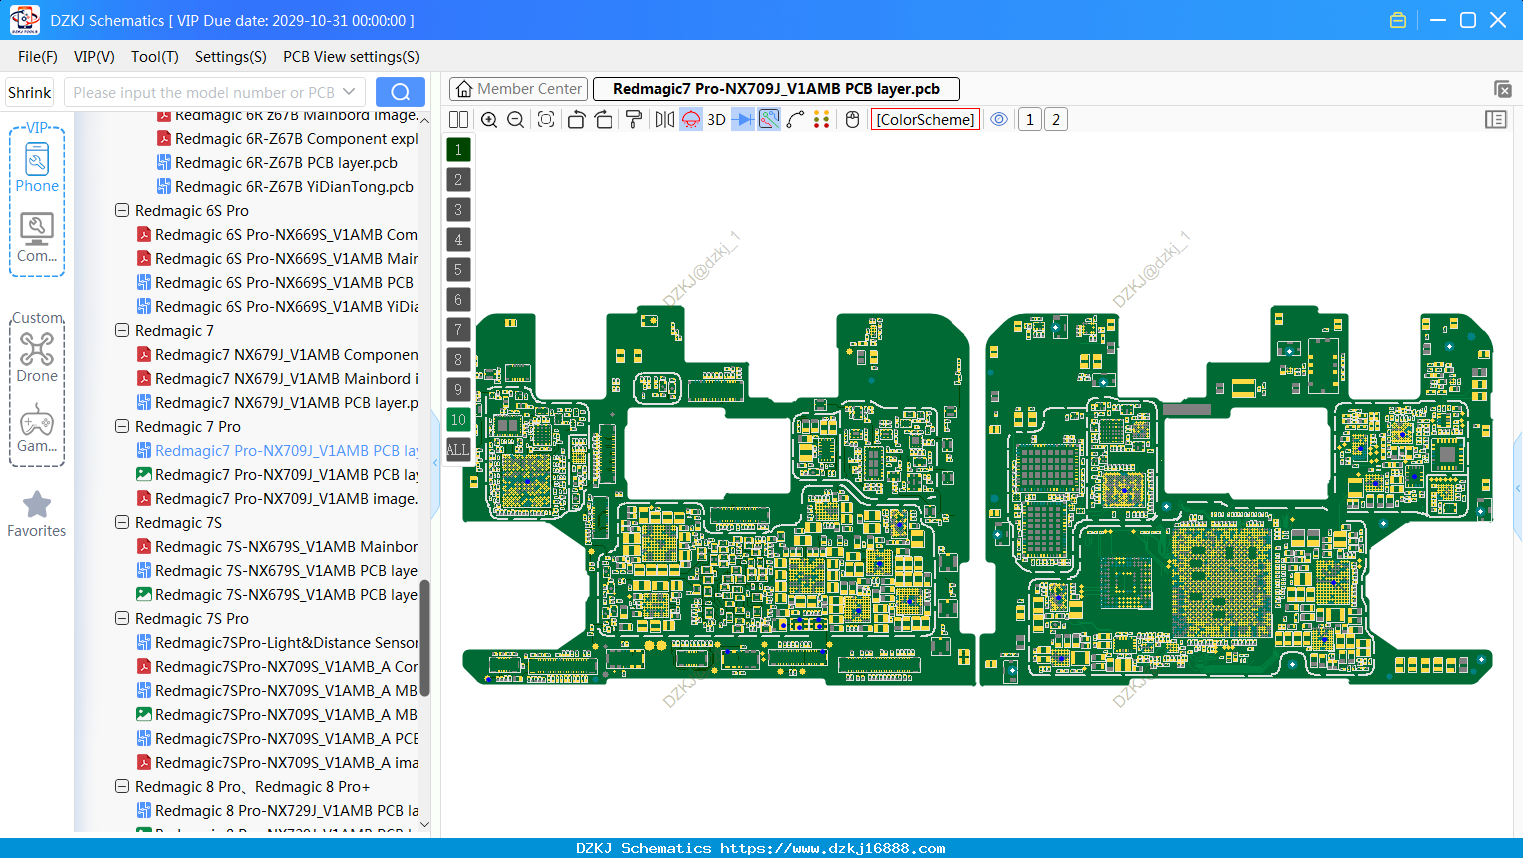Rotate the PCB view clockwise

[x=604, y=120]
